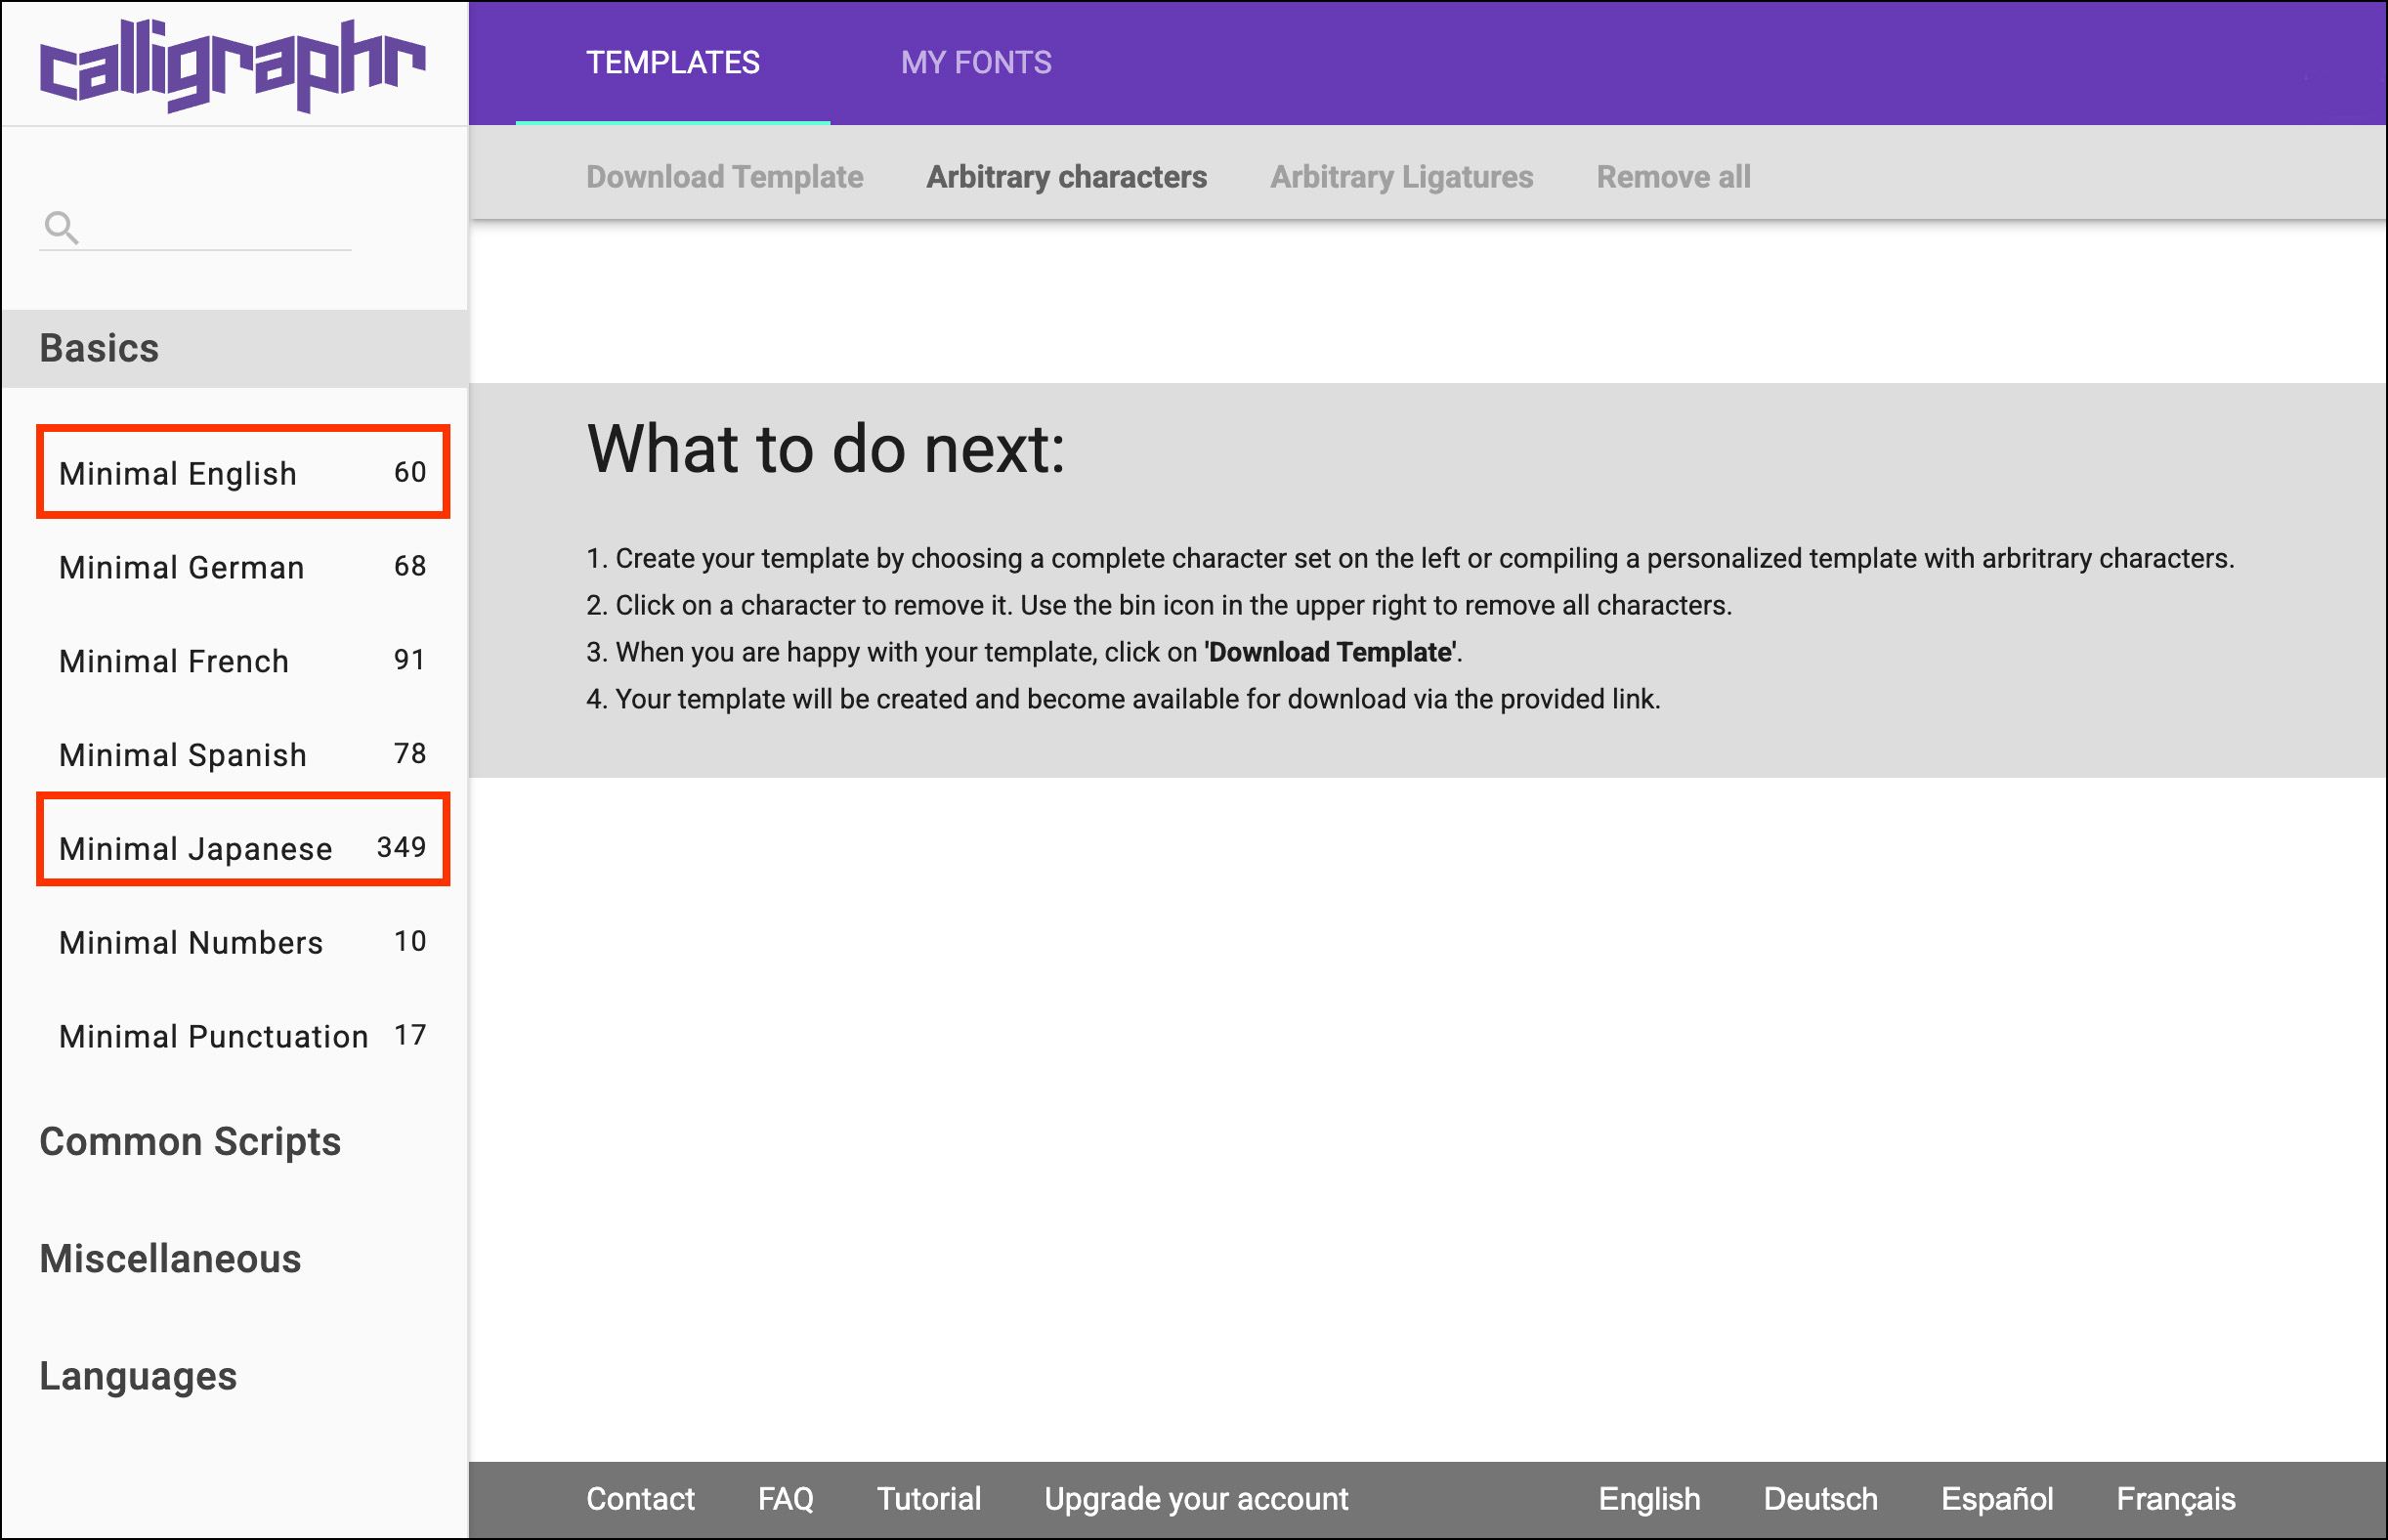This screenshot has width=2388, height=1540.
Task: Choose Minimal German template
Action: point(242,567)
